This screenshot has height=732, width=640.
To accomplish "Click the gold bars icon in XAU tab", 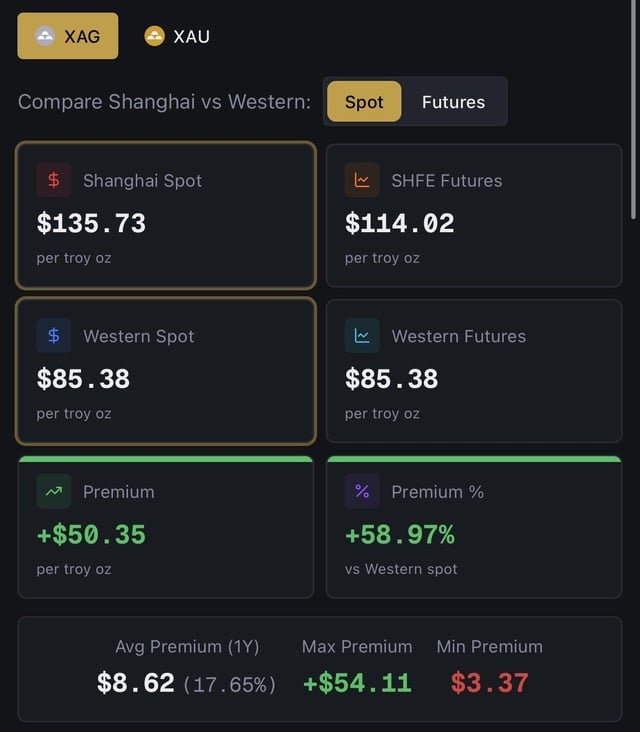I will point(154,36).
